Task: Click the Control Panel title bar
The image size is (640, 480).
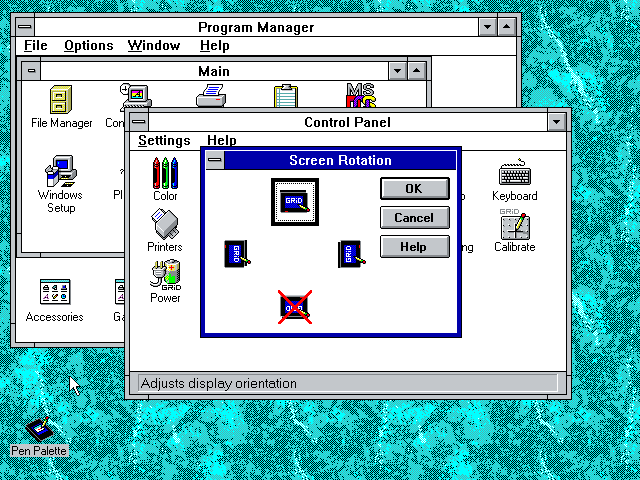Action: click(x=348, y=122)
